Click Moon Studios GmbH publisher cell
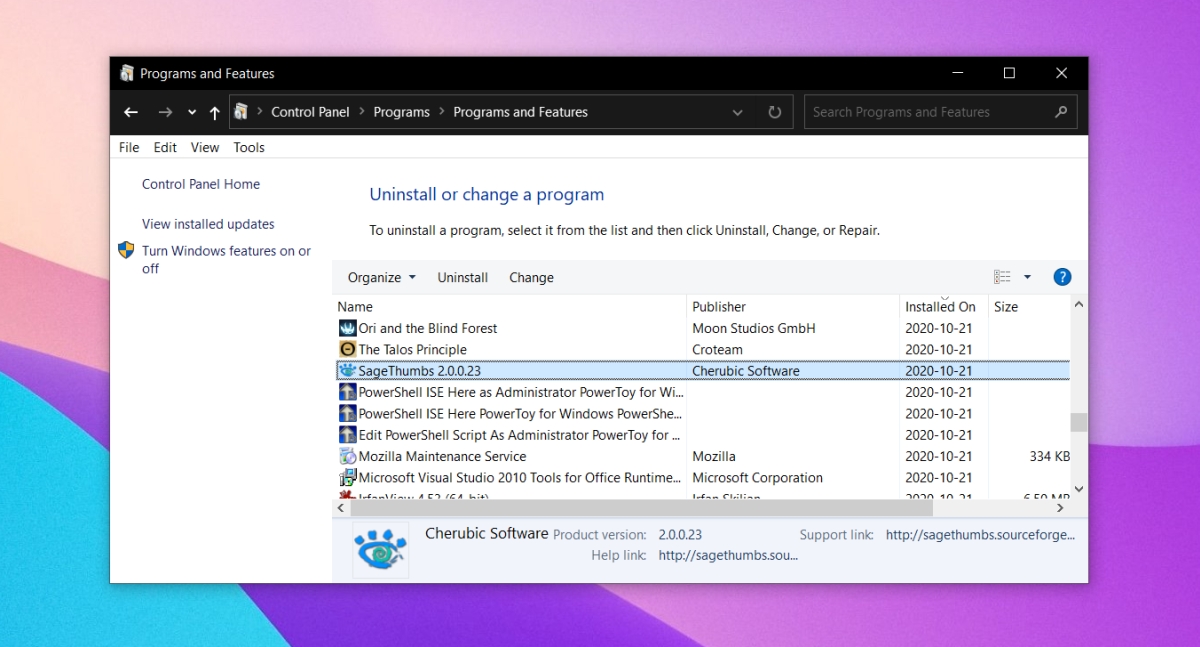 754,328
